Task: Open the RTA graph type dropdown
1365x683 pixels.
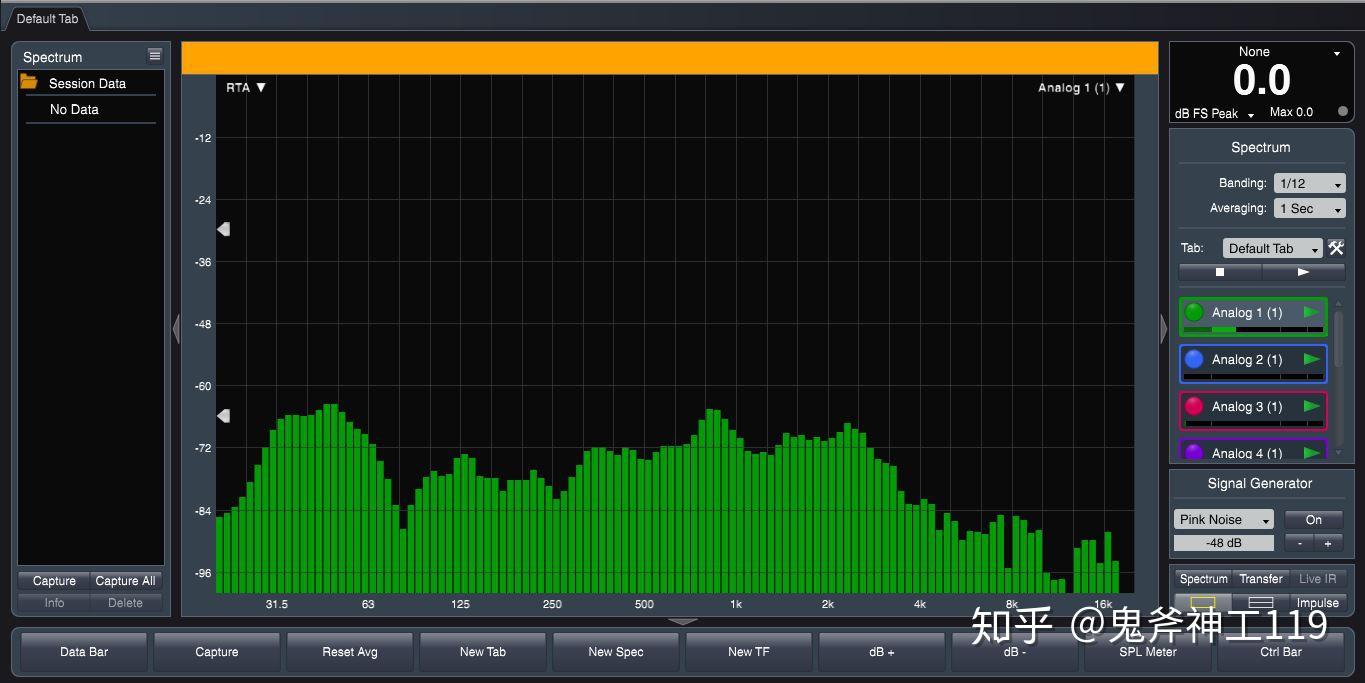Action: [246, 87]
